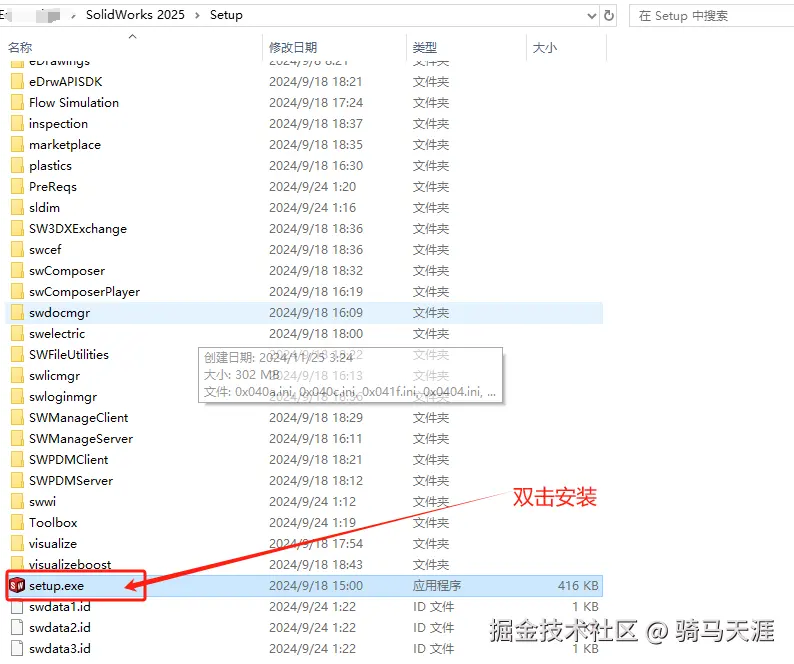Select the setup.exe file name
The height and width of the screenshot is (664, 794).
pyautogui.click(x=56, y=586)
